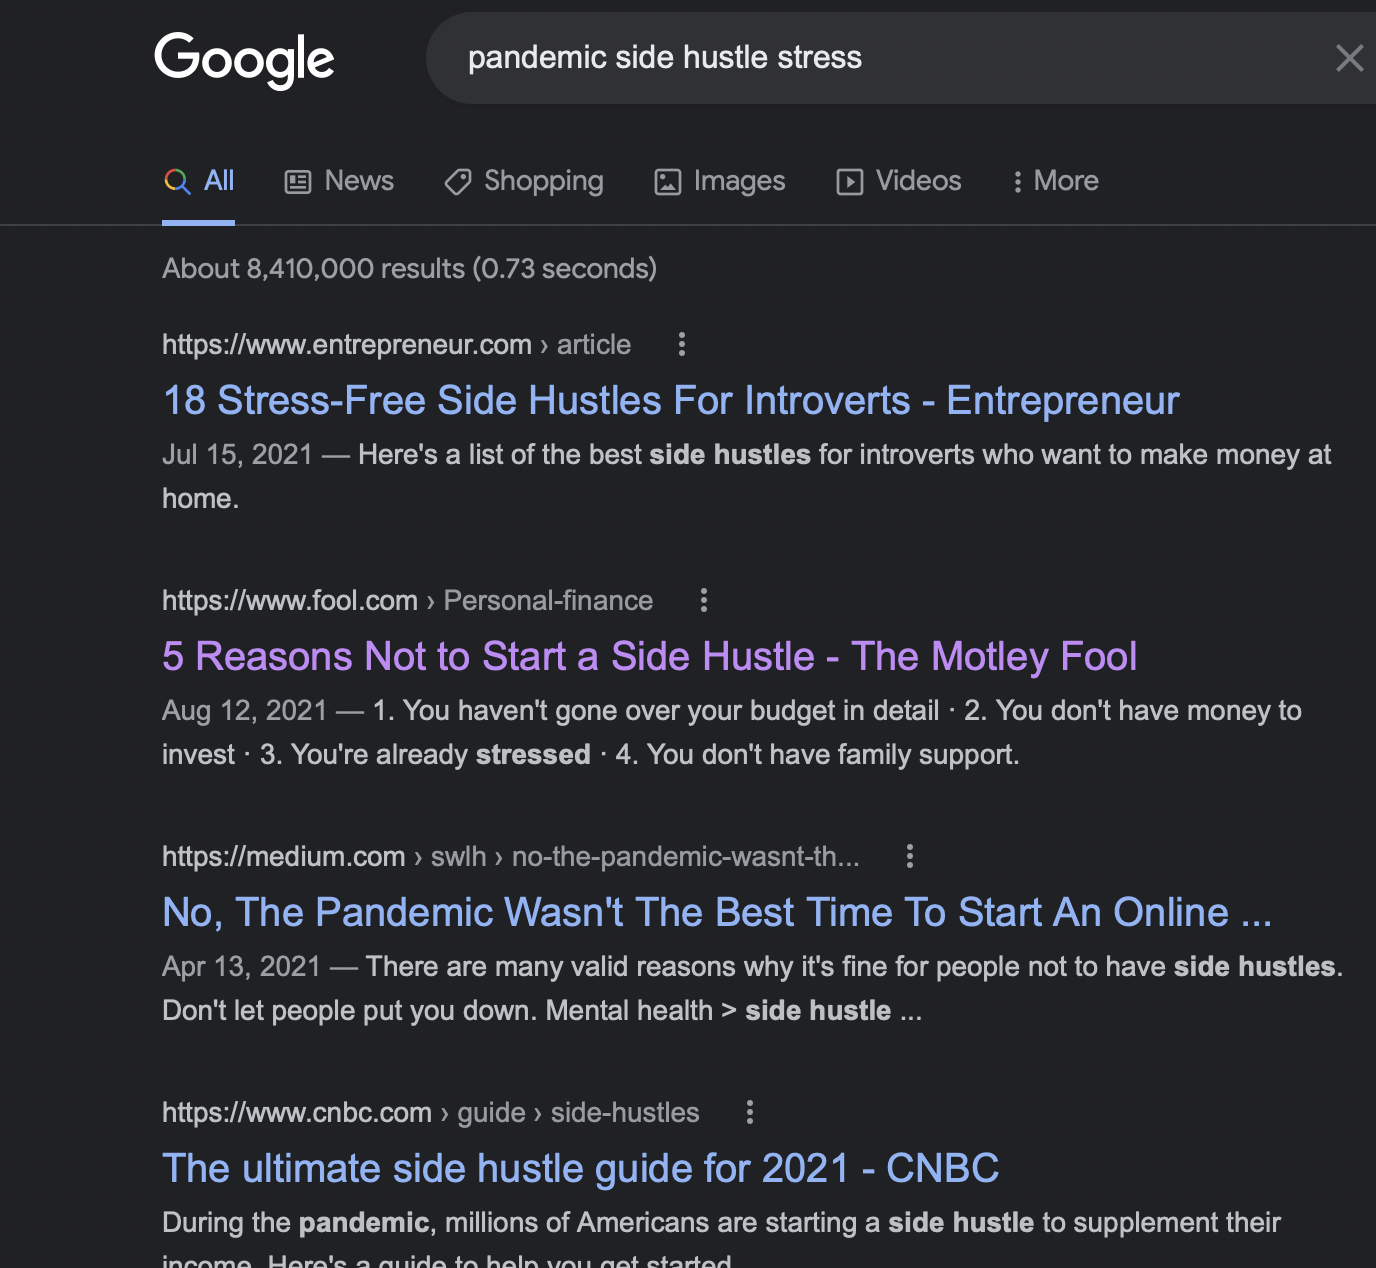The image size is (1376, 1268).
Task: Select the All tab
Action: tap(198, 181)
